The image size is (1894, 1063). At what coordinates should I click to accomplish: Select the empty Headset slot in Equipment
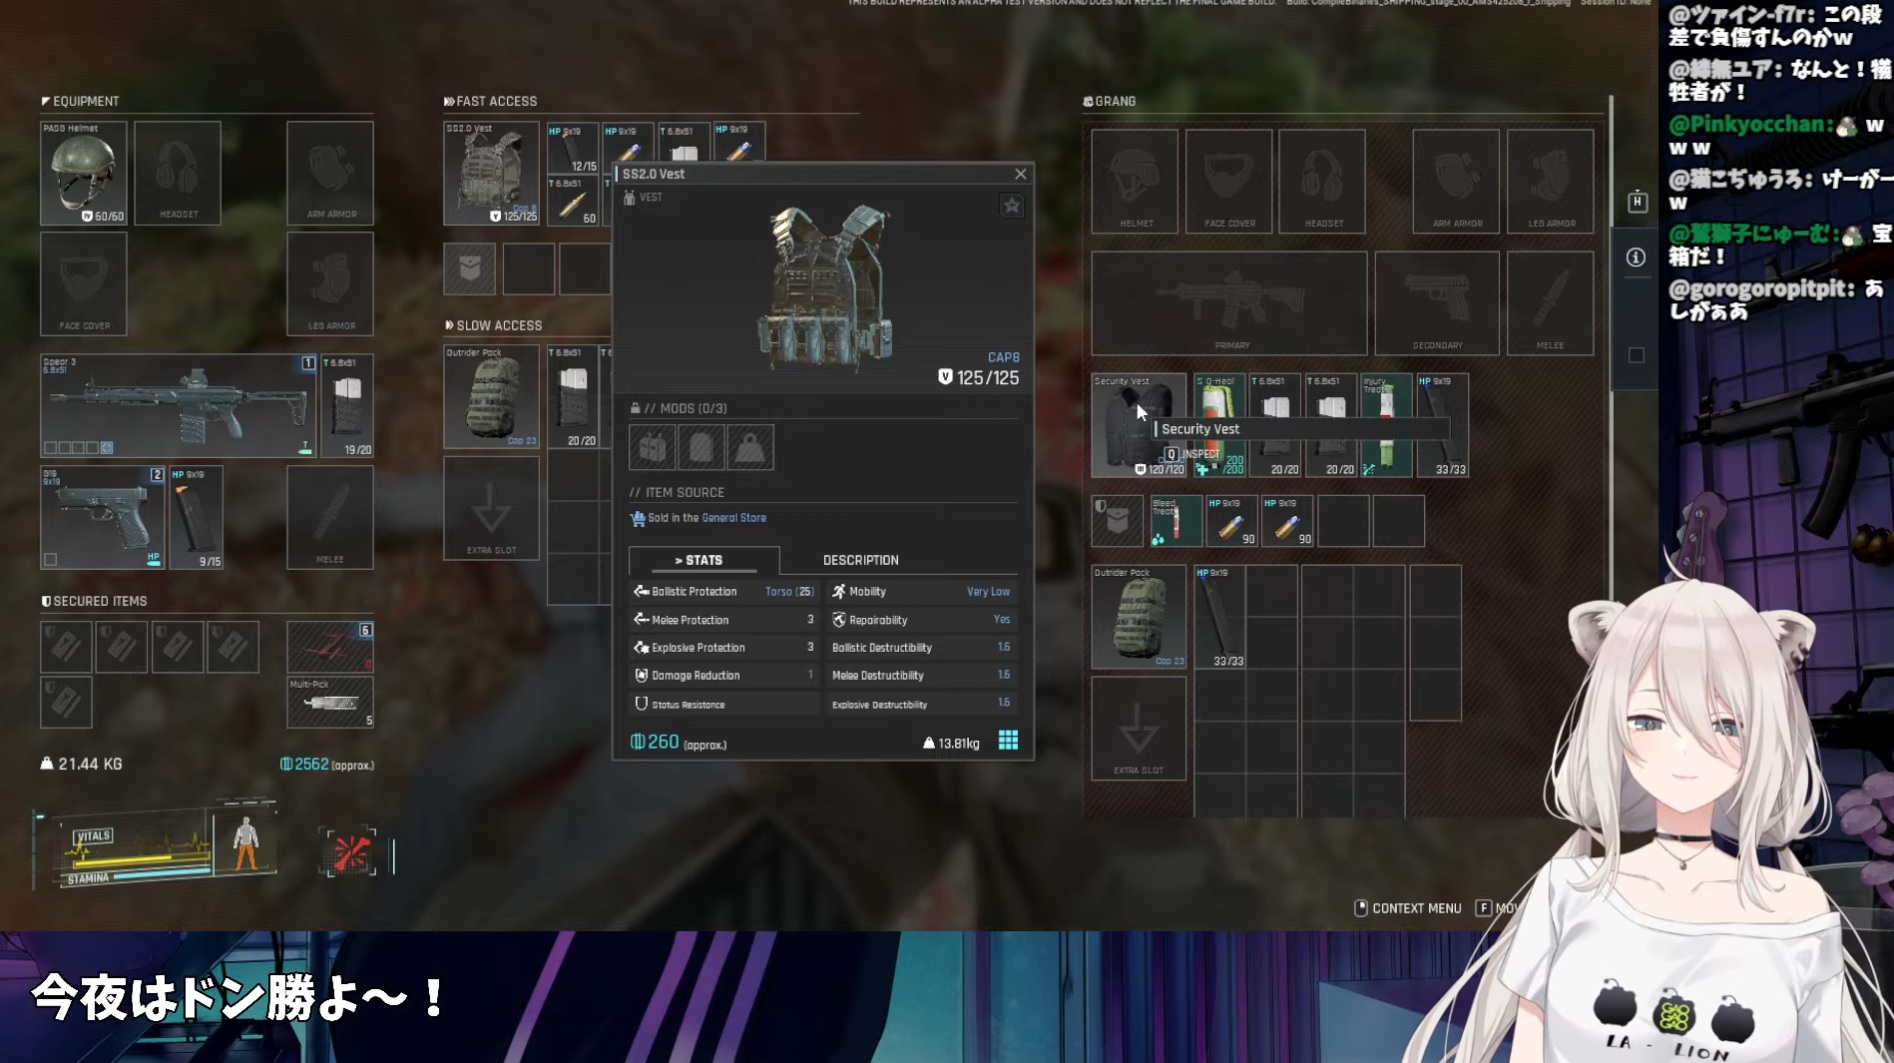point(178,173)
